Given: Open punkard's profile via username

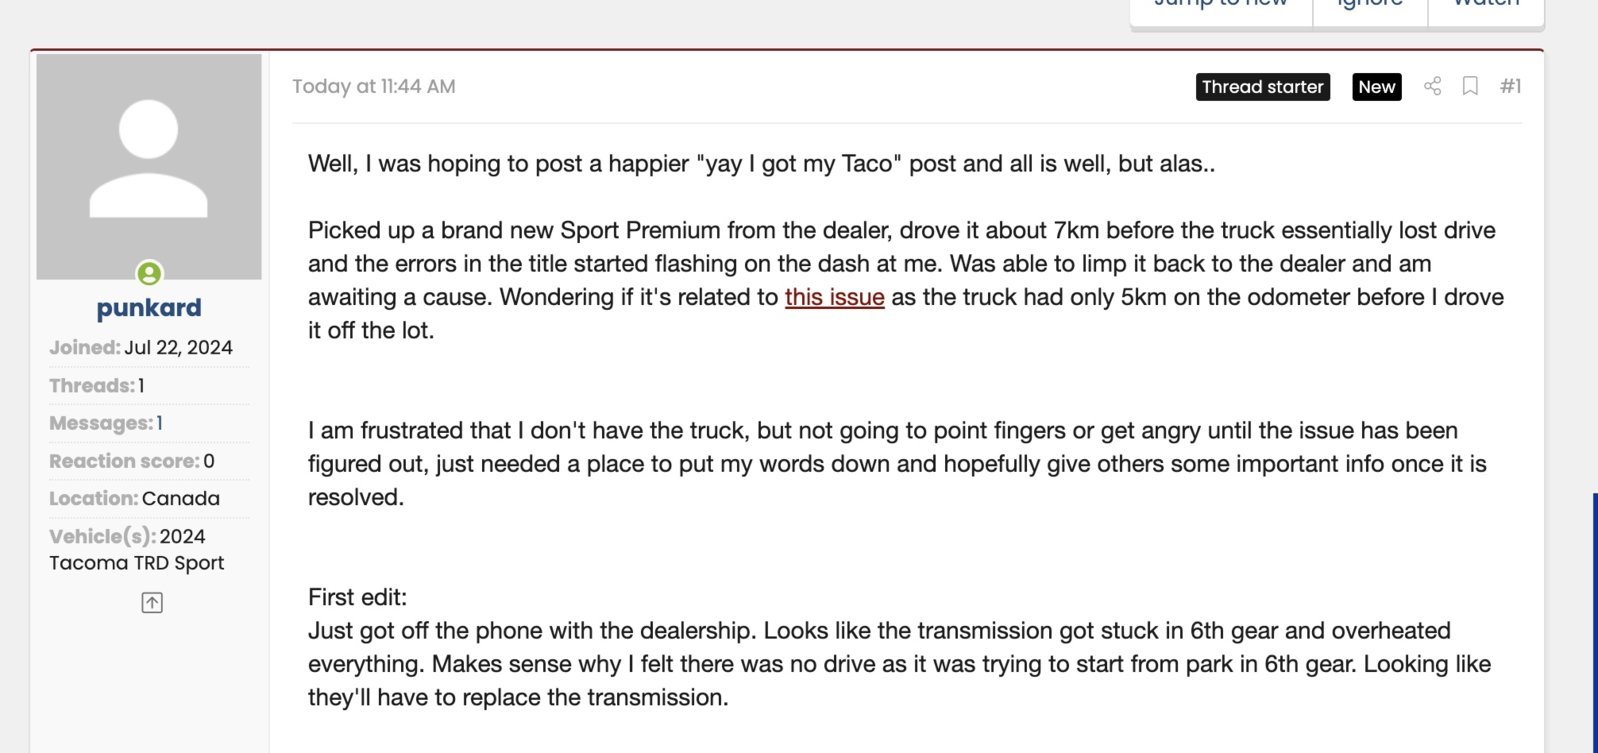Looking at the screenshot, I should 149,308.
